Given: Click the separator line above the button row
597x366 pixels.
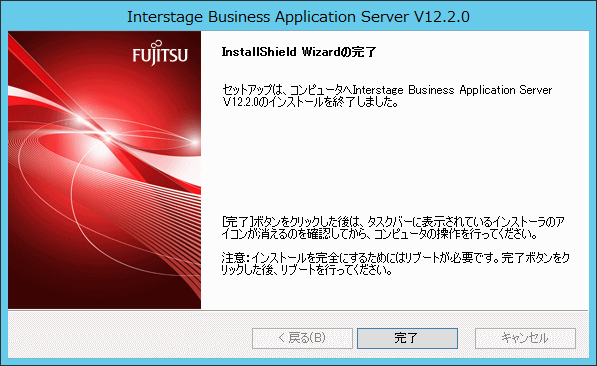Looking at the screenshot, I should 298,310.
